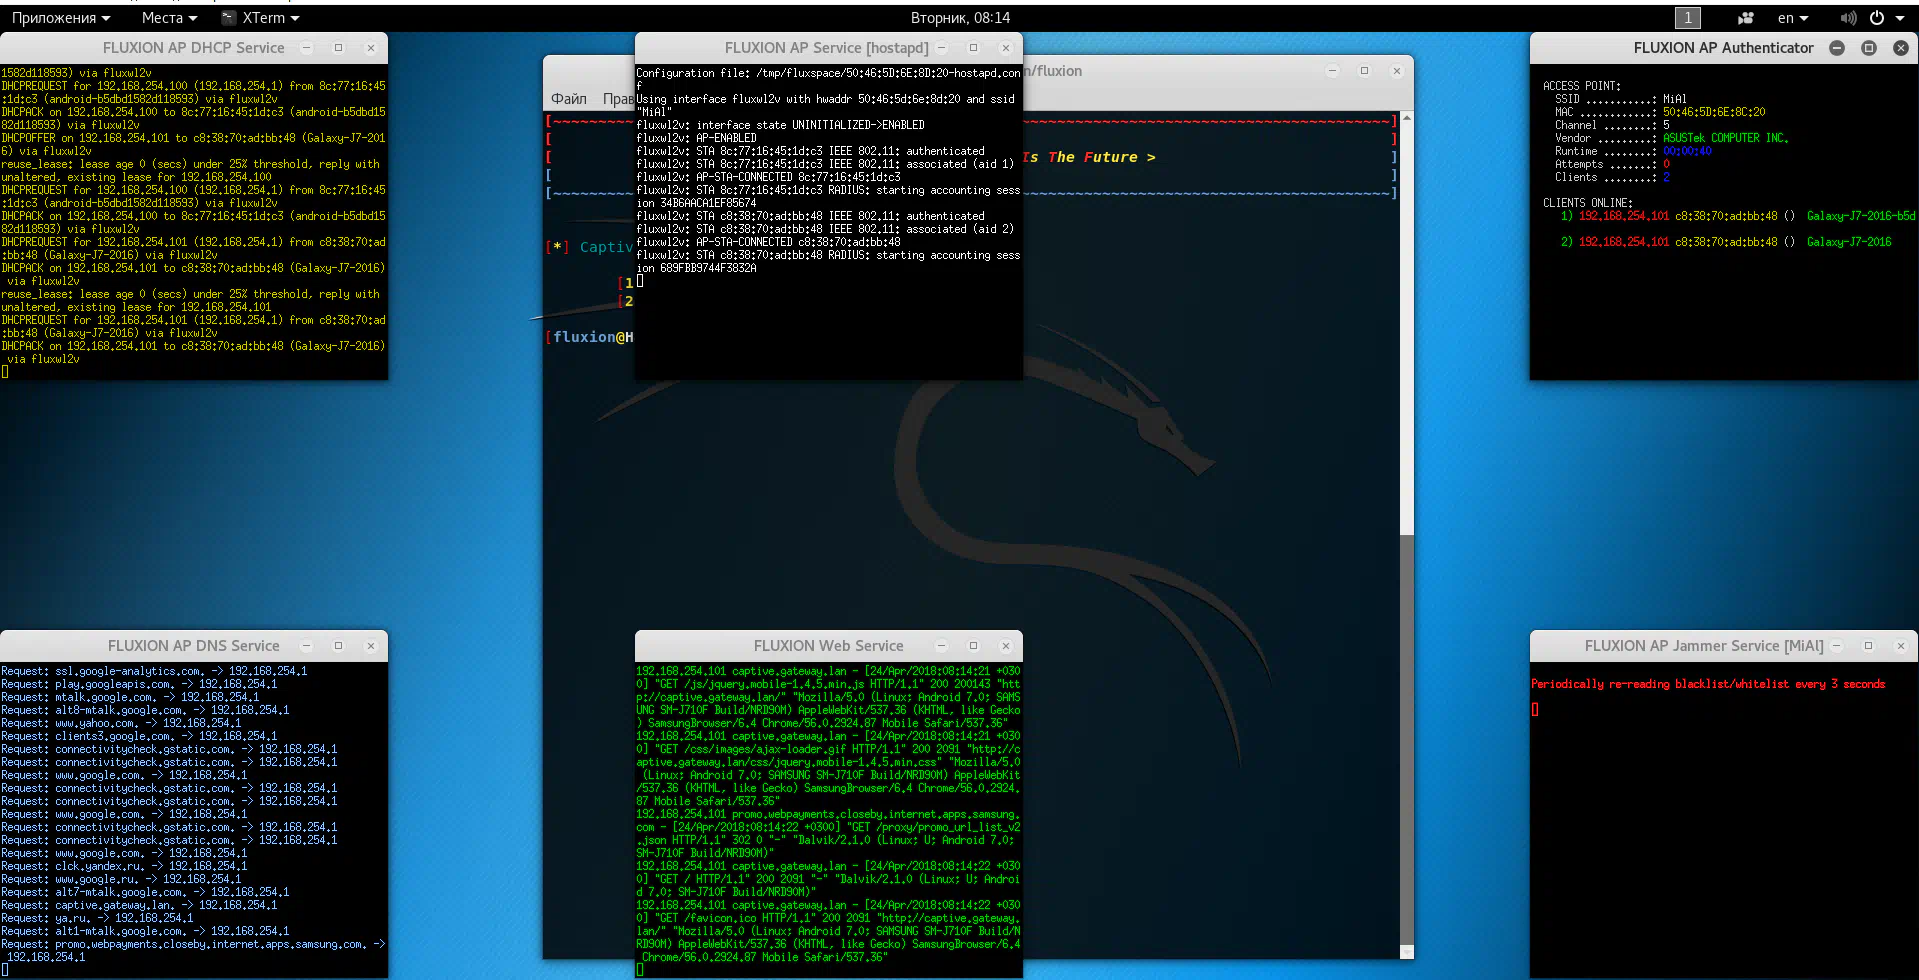Minimize the FLUXION AP Authenticator window

click(1837, 48)
